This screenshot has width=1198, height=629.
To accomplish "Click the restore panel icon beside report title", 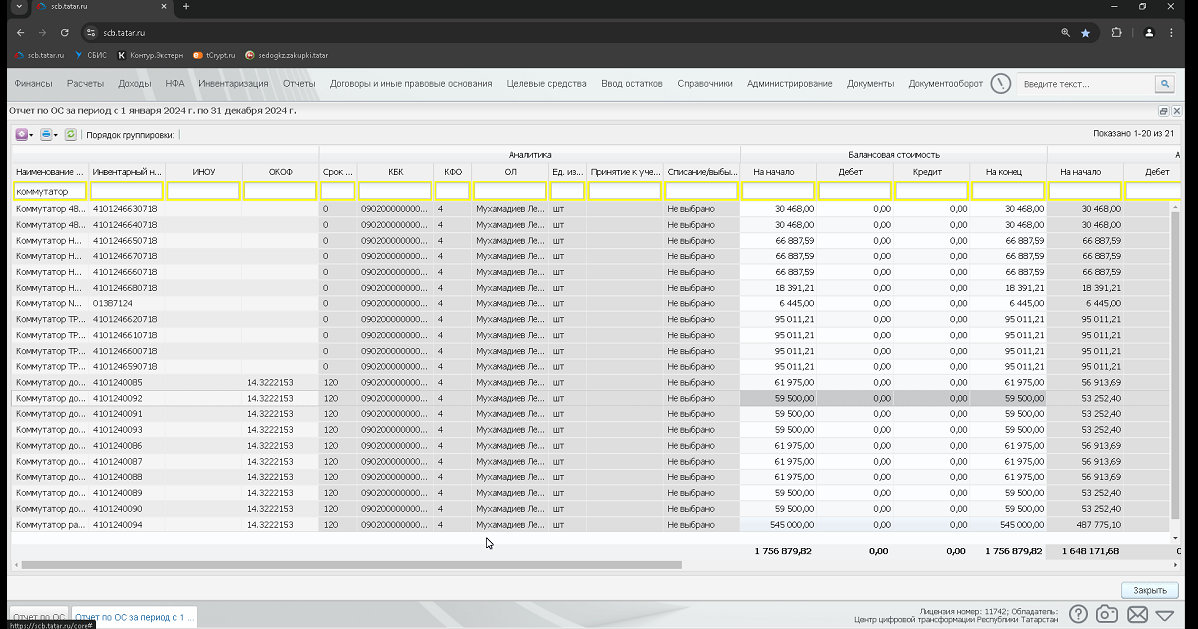I will 1163,111.
